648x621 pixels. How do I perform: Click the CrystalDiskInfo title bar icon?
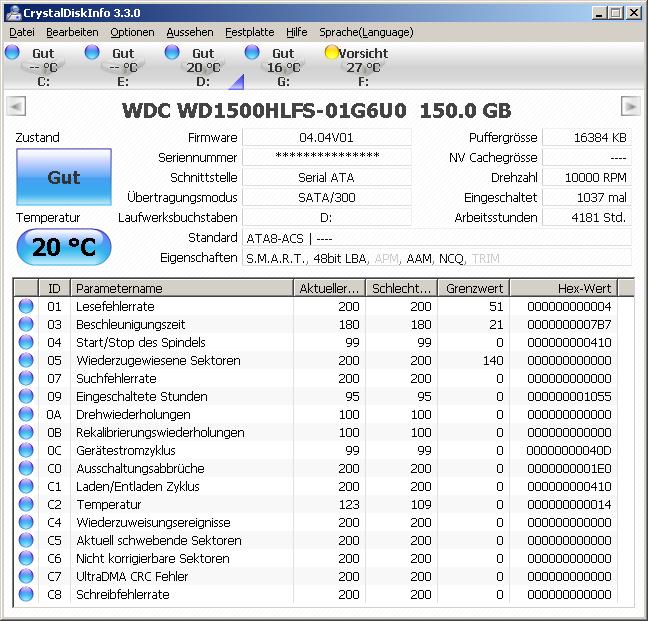coord(14,12)
